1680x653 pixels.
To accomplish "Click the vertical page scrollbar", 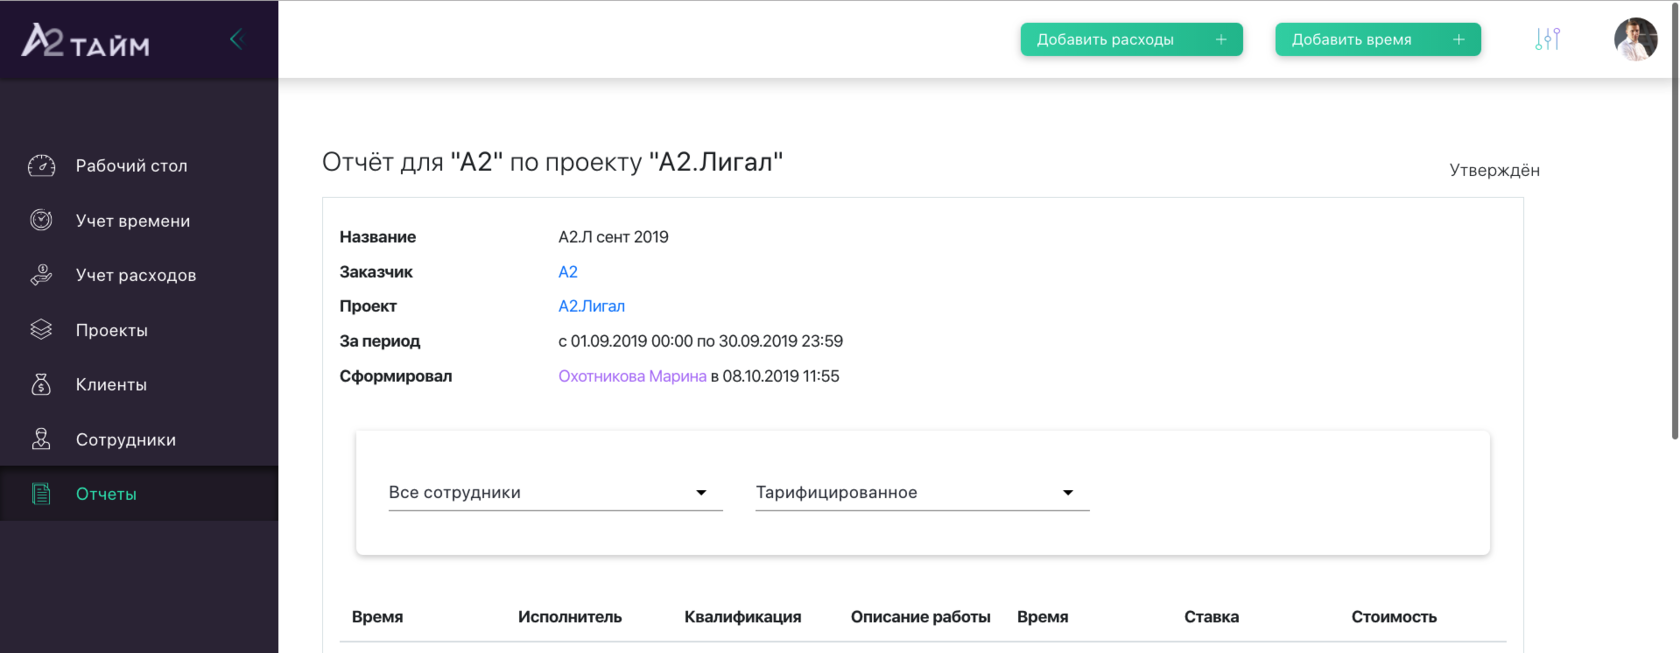I will tap(1674, 220).
